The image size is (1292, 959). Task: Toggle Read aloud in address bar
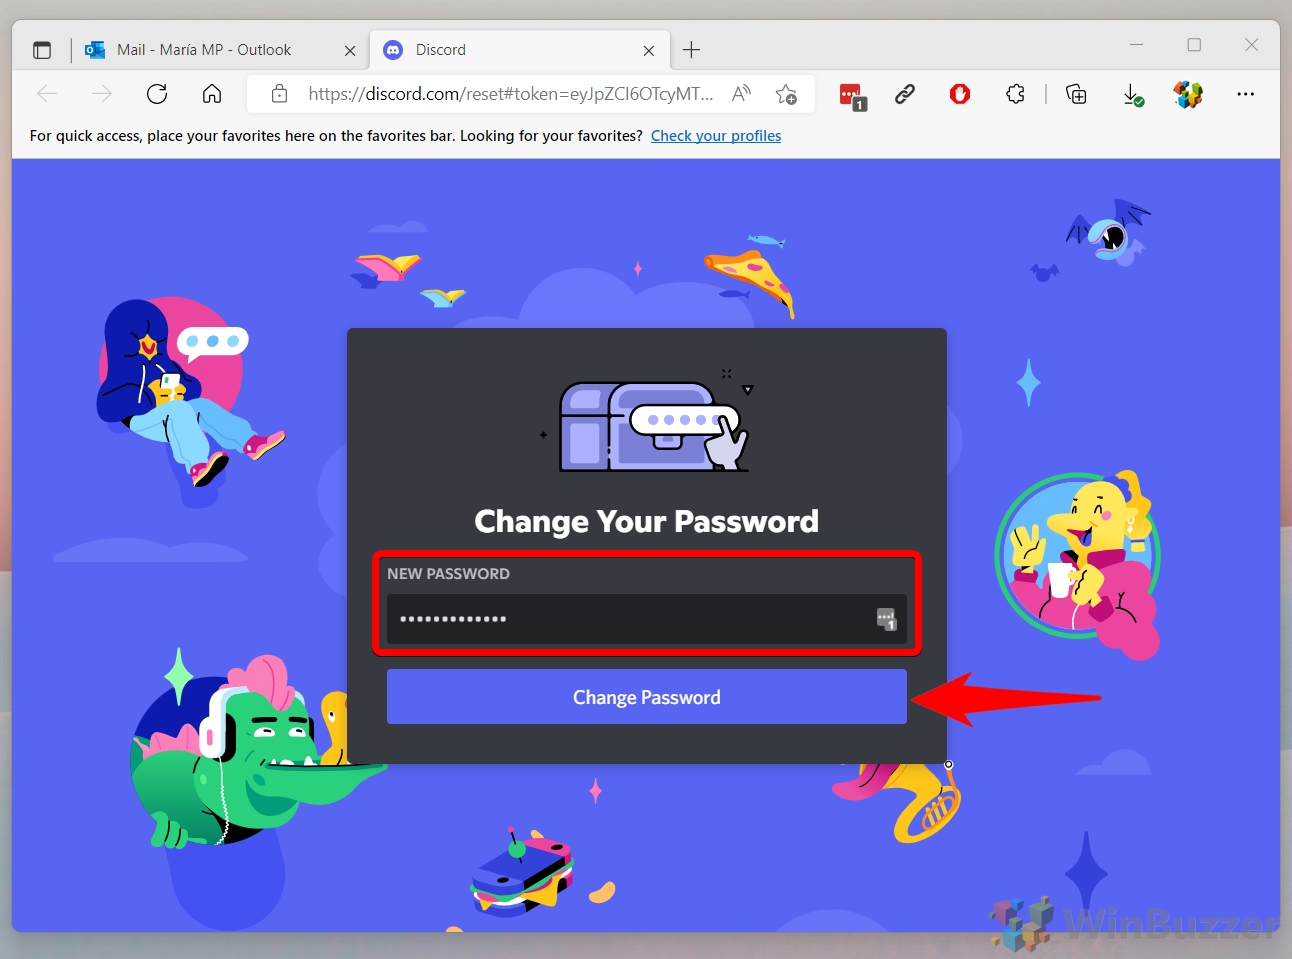click(x=741, y=94)
